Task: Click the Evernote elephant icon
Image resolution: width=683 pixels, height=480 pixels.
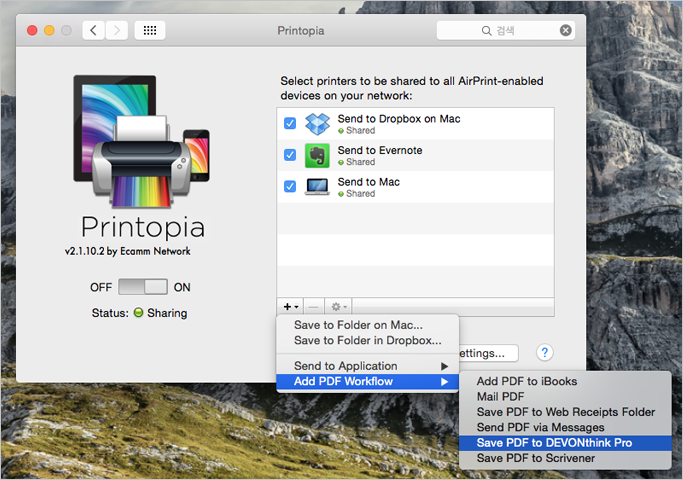Action: pos(317,155)
